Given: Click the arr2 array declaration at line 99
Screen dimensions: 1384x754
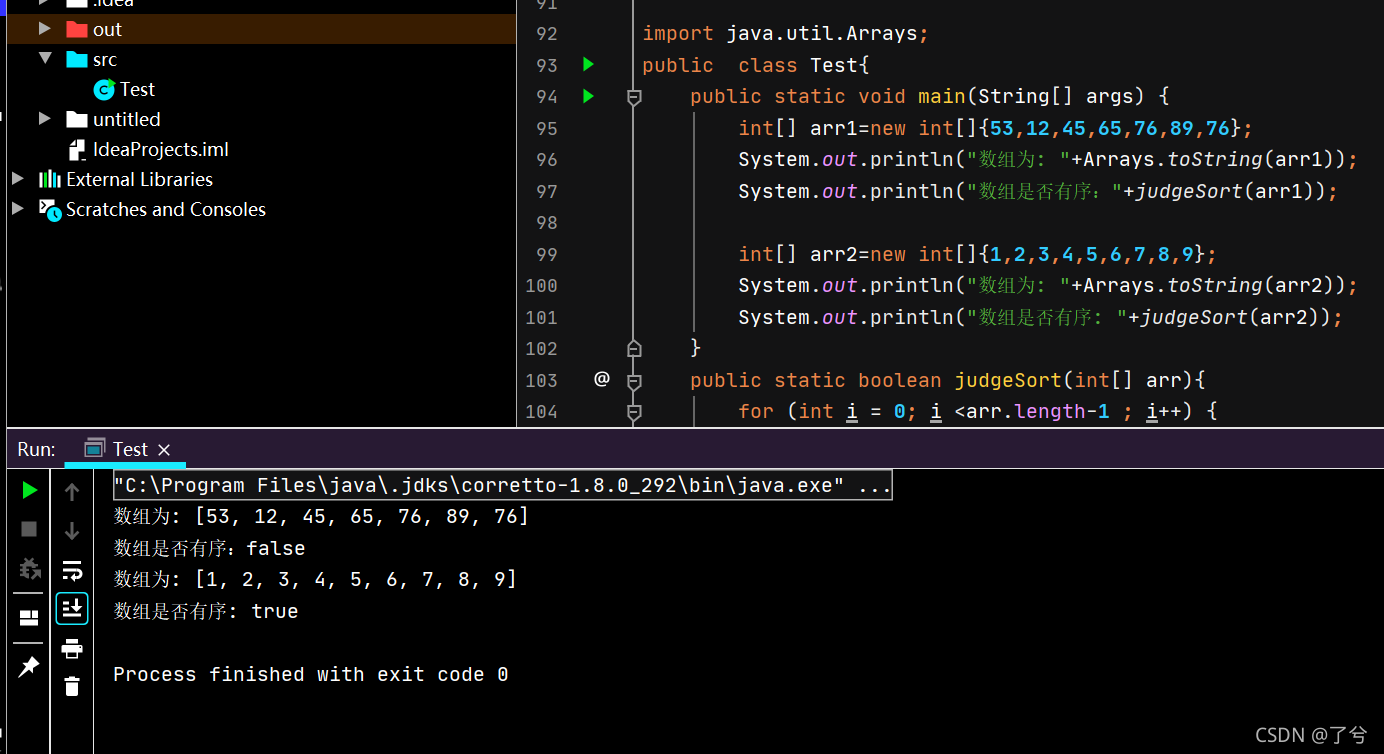Looking at the screenshot, I should 978,254.
